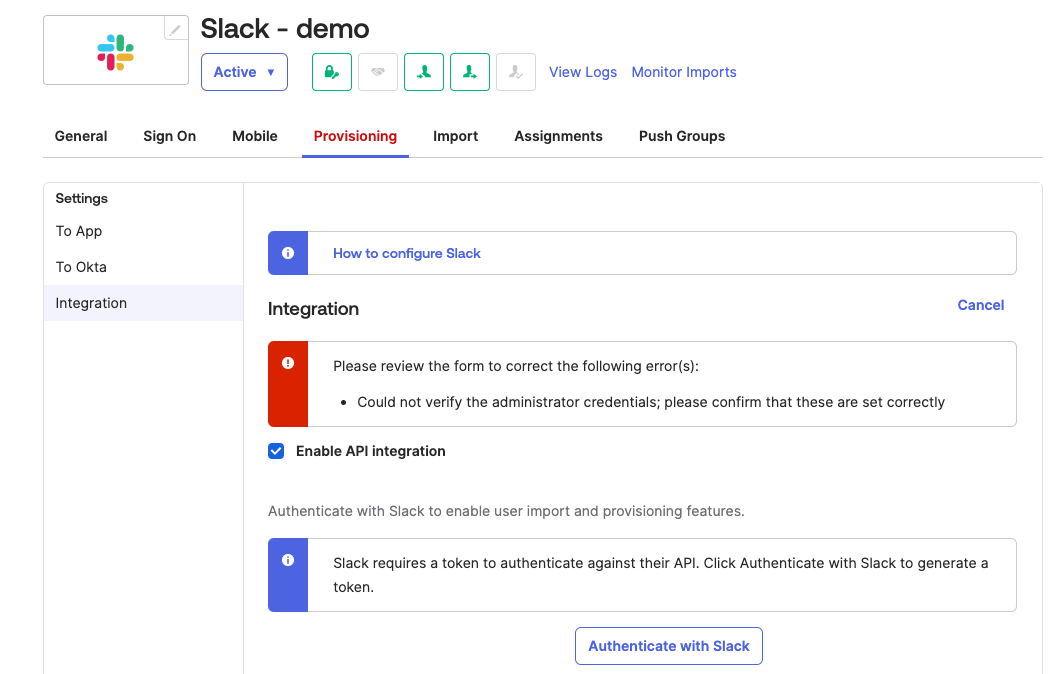Click the second green user push icon
The height and width of the screenshot is (674, 1061).
[470, 72]
